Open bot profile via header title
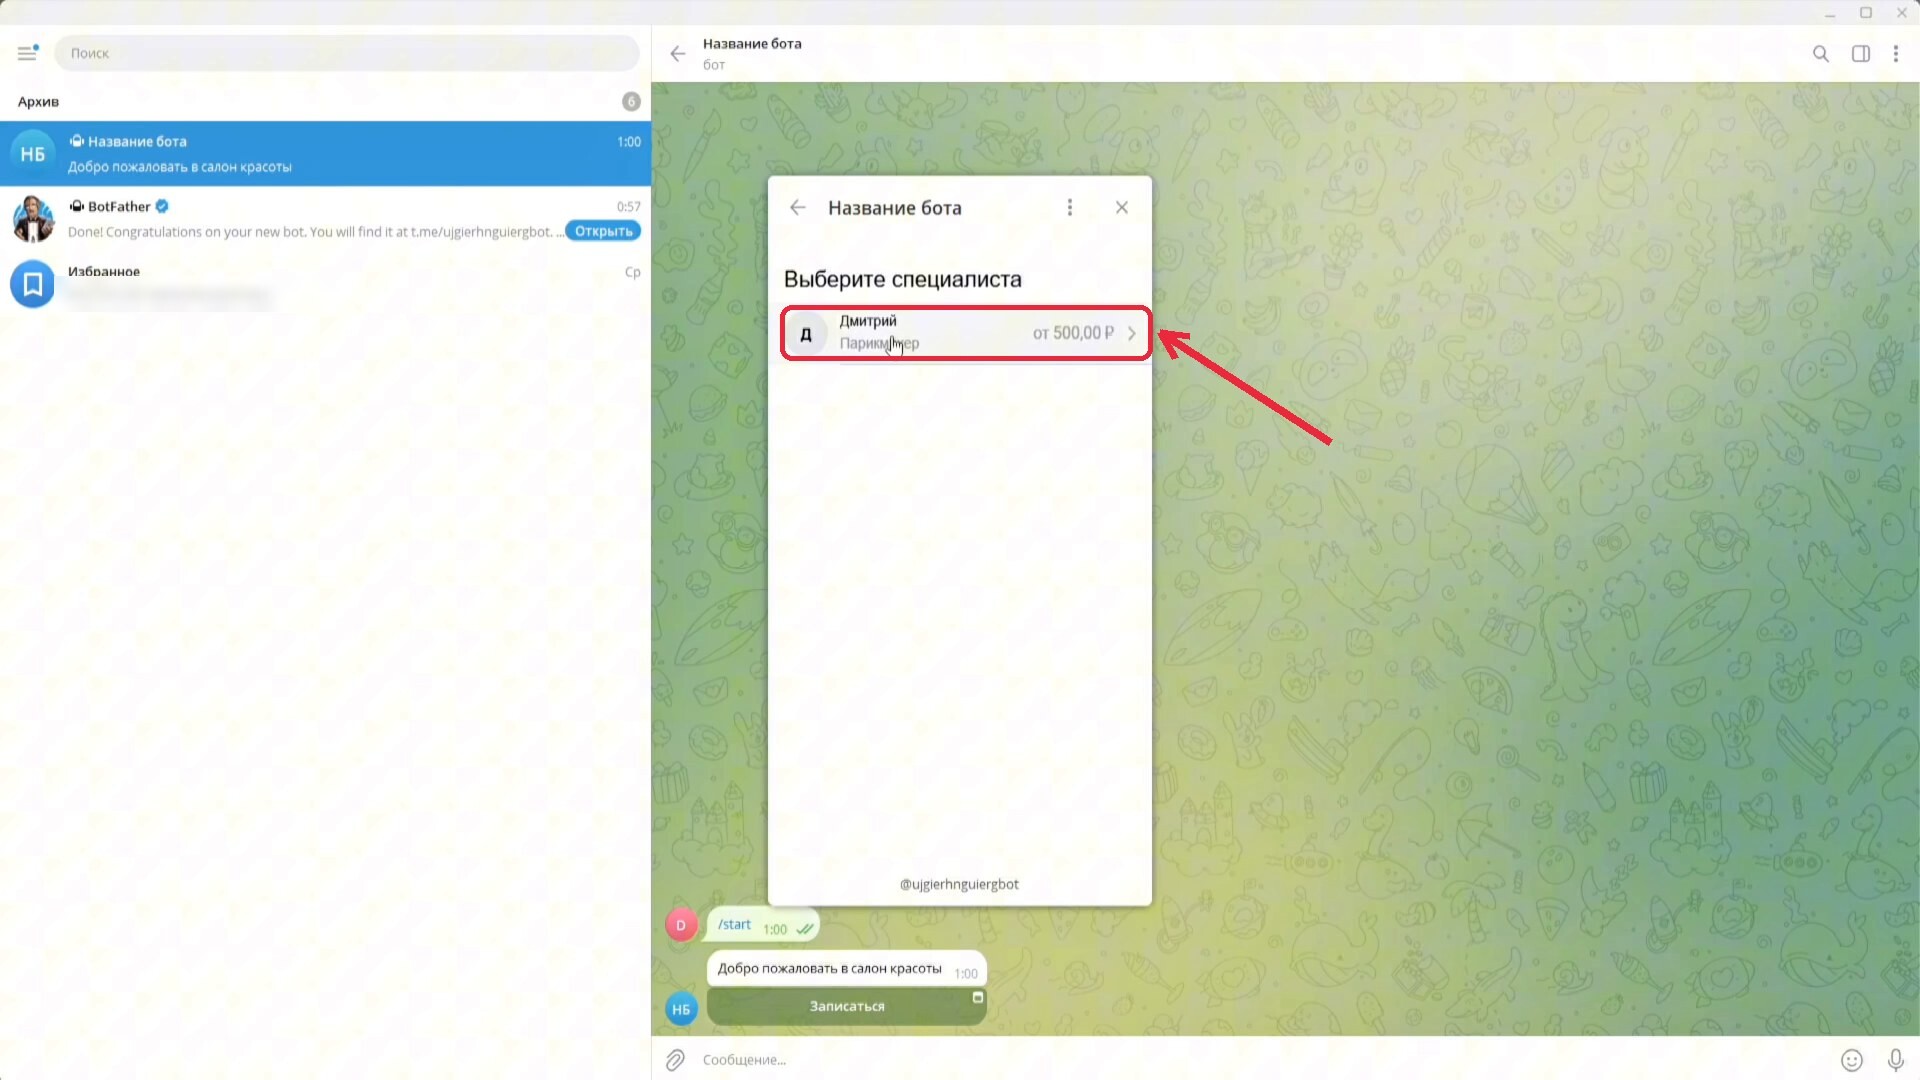Screen dimensions: 1920x1080 pyautogui.click(x=752, y=43)
